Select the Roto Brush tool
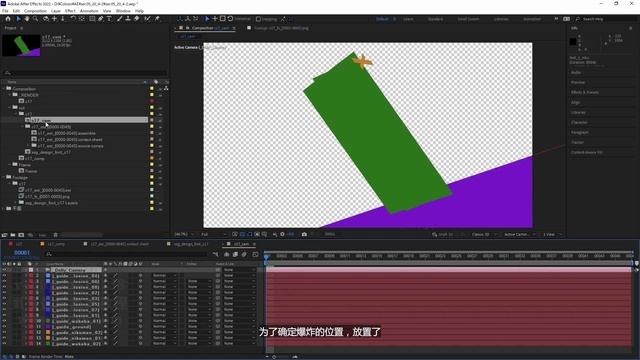 click(147, 19)
